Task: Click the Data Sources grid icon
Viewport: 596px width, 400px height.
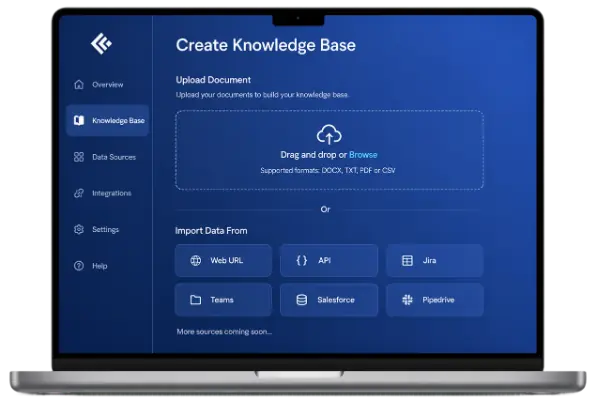Action: tap(79, 157)
